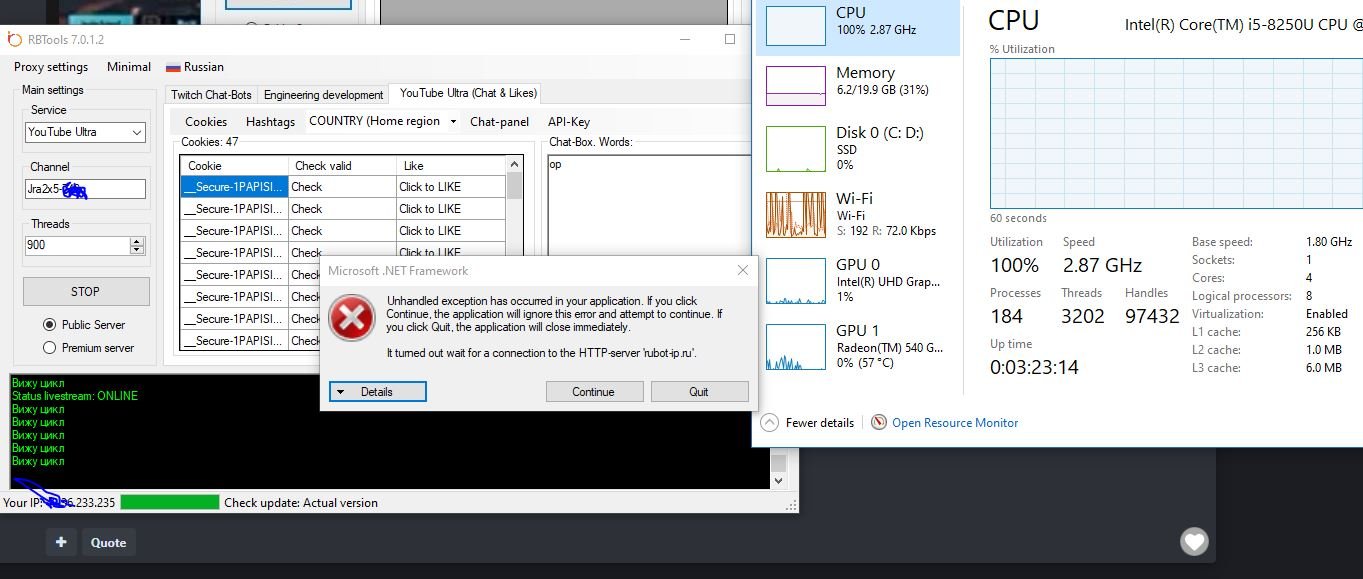Expand the Details button in error dialog
The width and height of the screenshot is (1363, 579).
click(x=377, y=392)
